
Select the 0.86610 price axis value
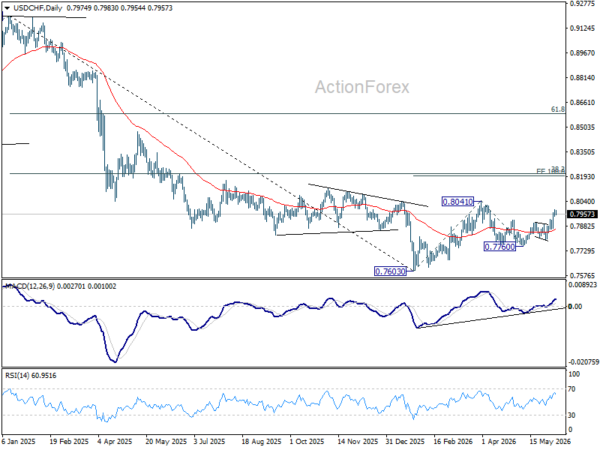tap(582, 103)
